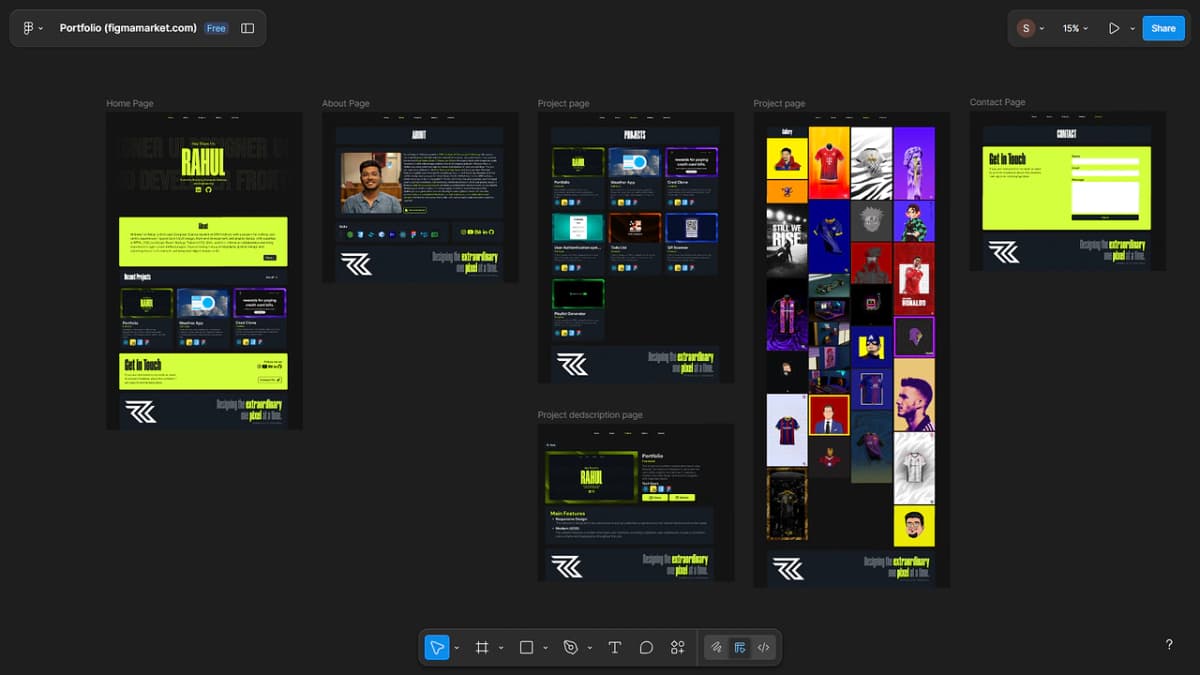The height and width of the screenshot is (675, 1200).
Task: Select the Home Page frame label
Action: 130,104
